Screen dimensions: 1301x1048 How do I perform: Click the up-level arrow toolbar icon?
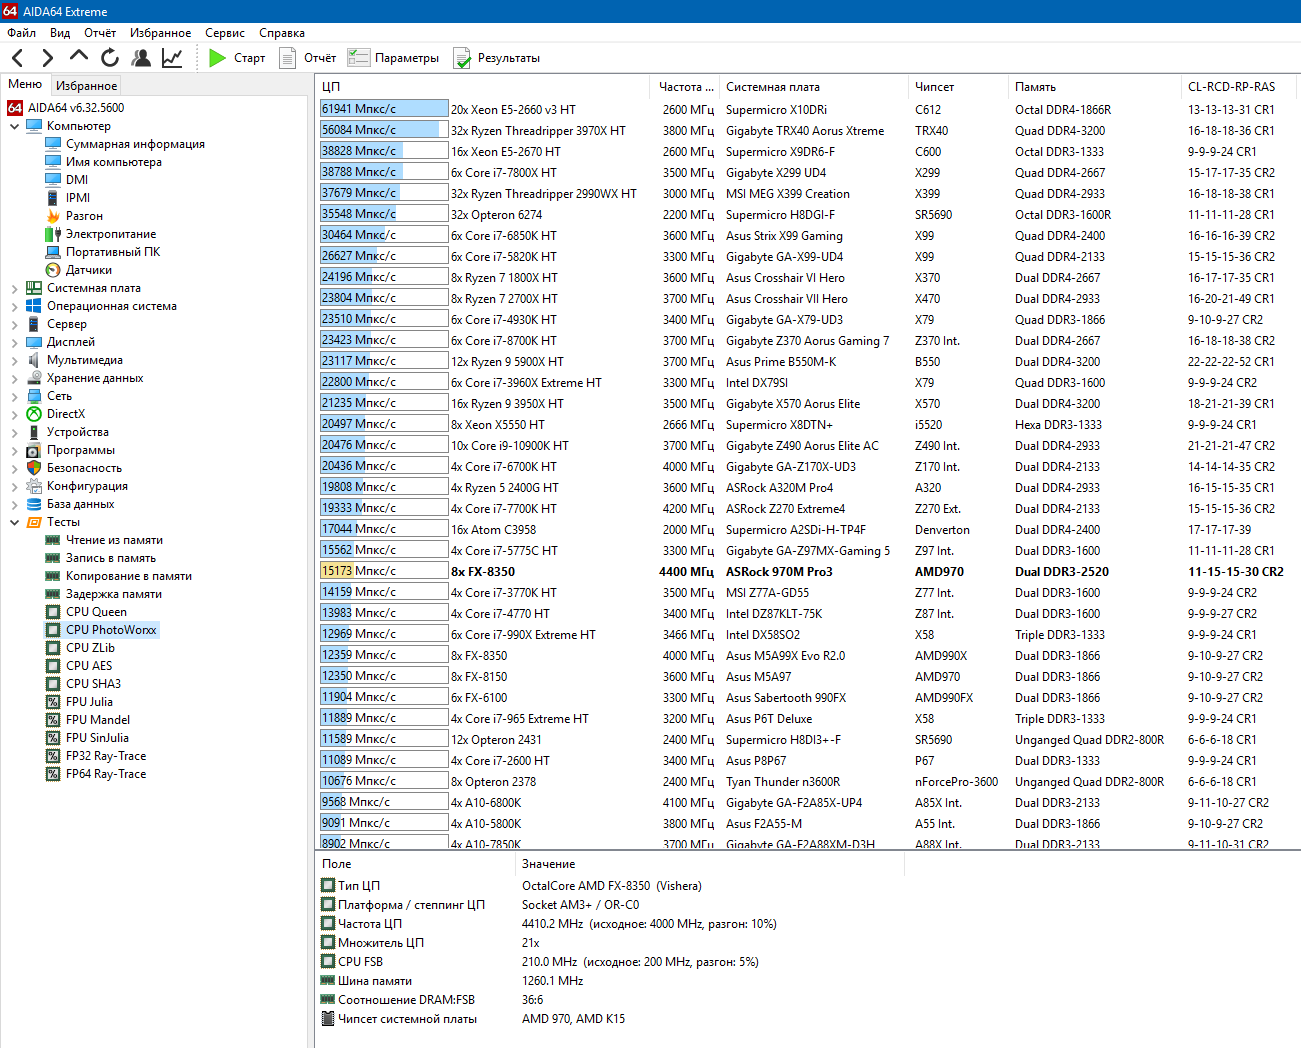79,58
